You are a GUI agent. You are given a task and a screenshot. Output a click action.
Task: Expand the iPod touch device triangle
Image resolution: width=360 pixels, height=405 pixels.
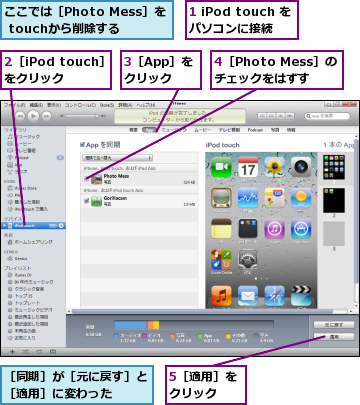pos(4,226)
